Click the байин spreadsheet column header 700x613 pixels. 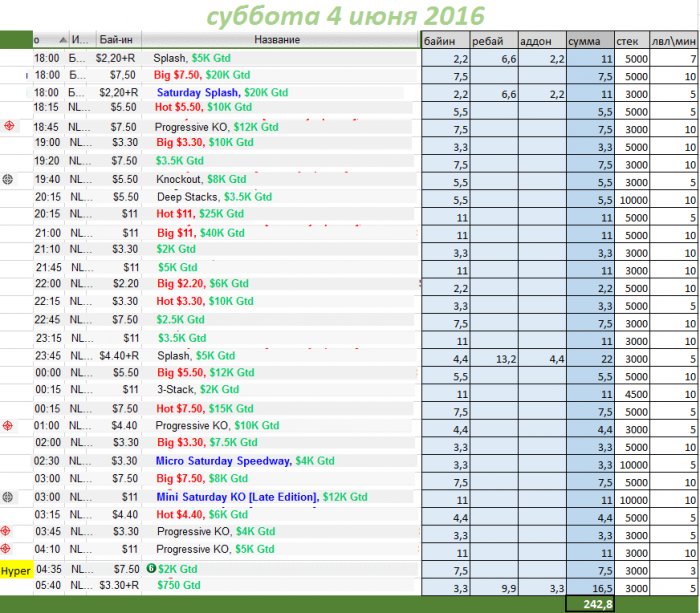pos(446,41)
